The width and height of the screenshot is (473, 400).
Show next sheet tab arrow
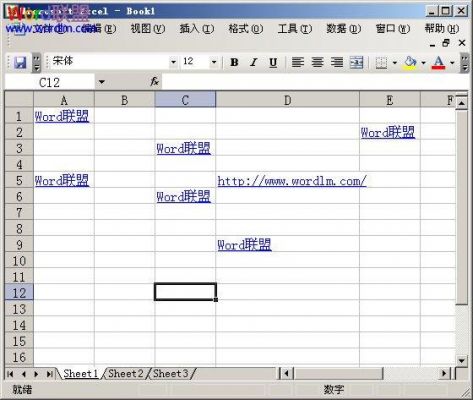coord(36,374)
